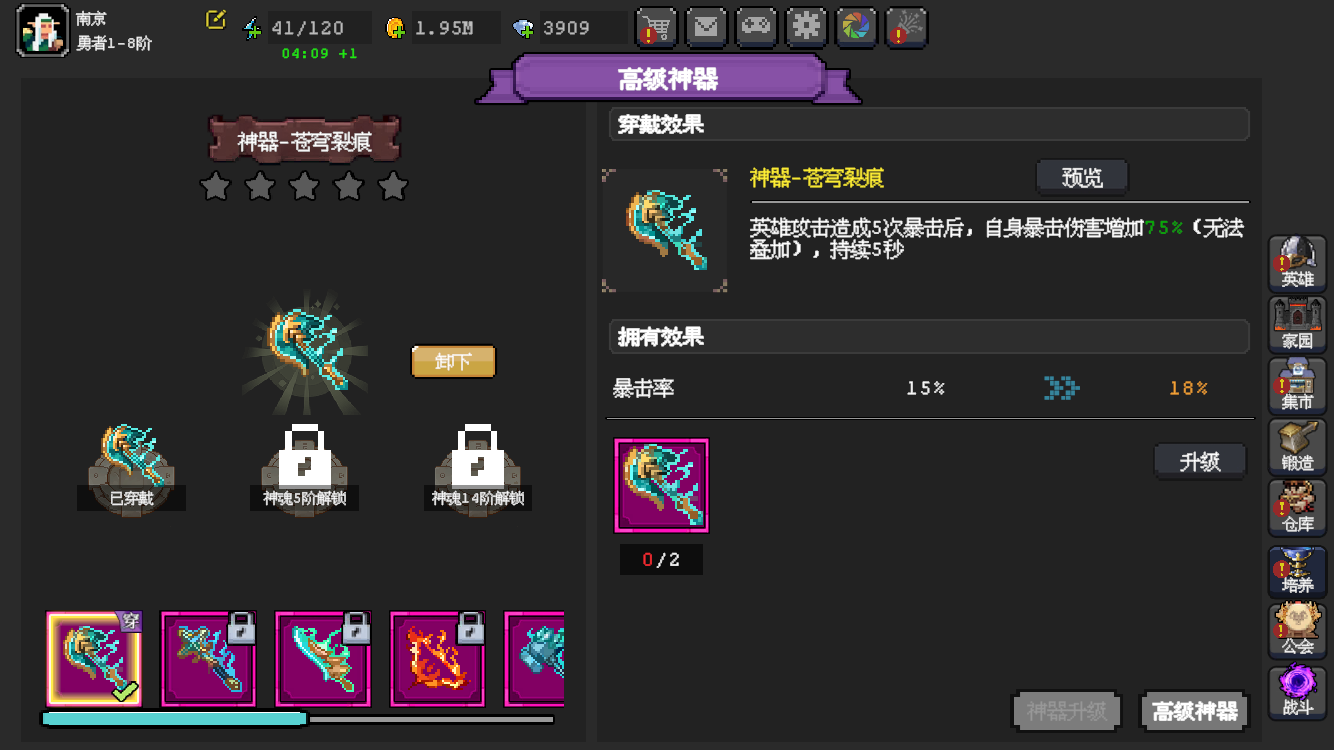
Task: Select the locked flame artifact thumbnail
Action: coord(437,658)
